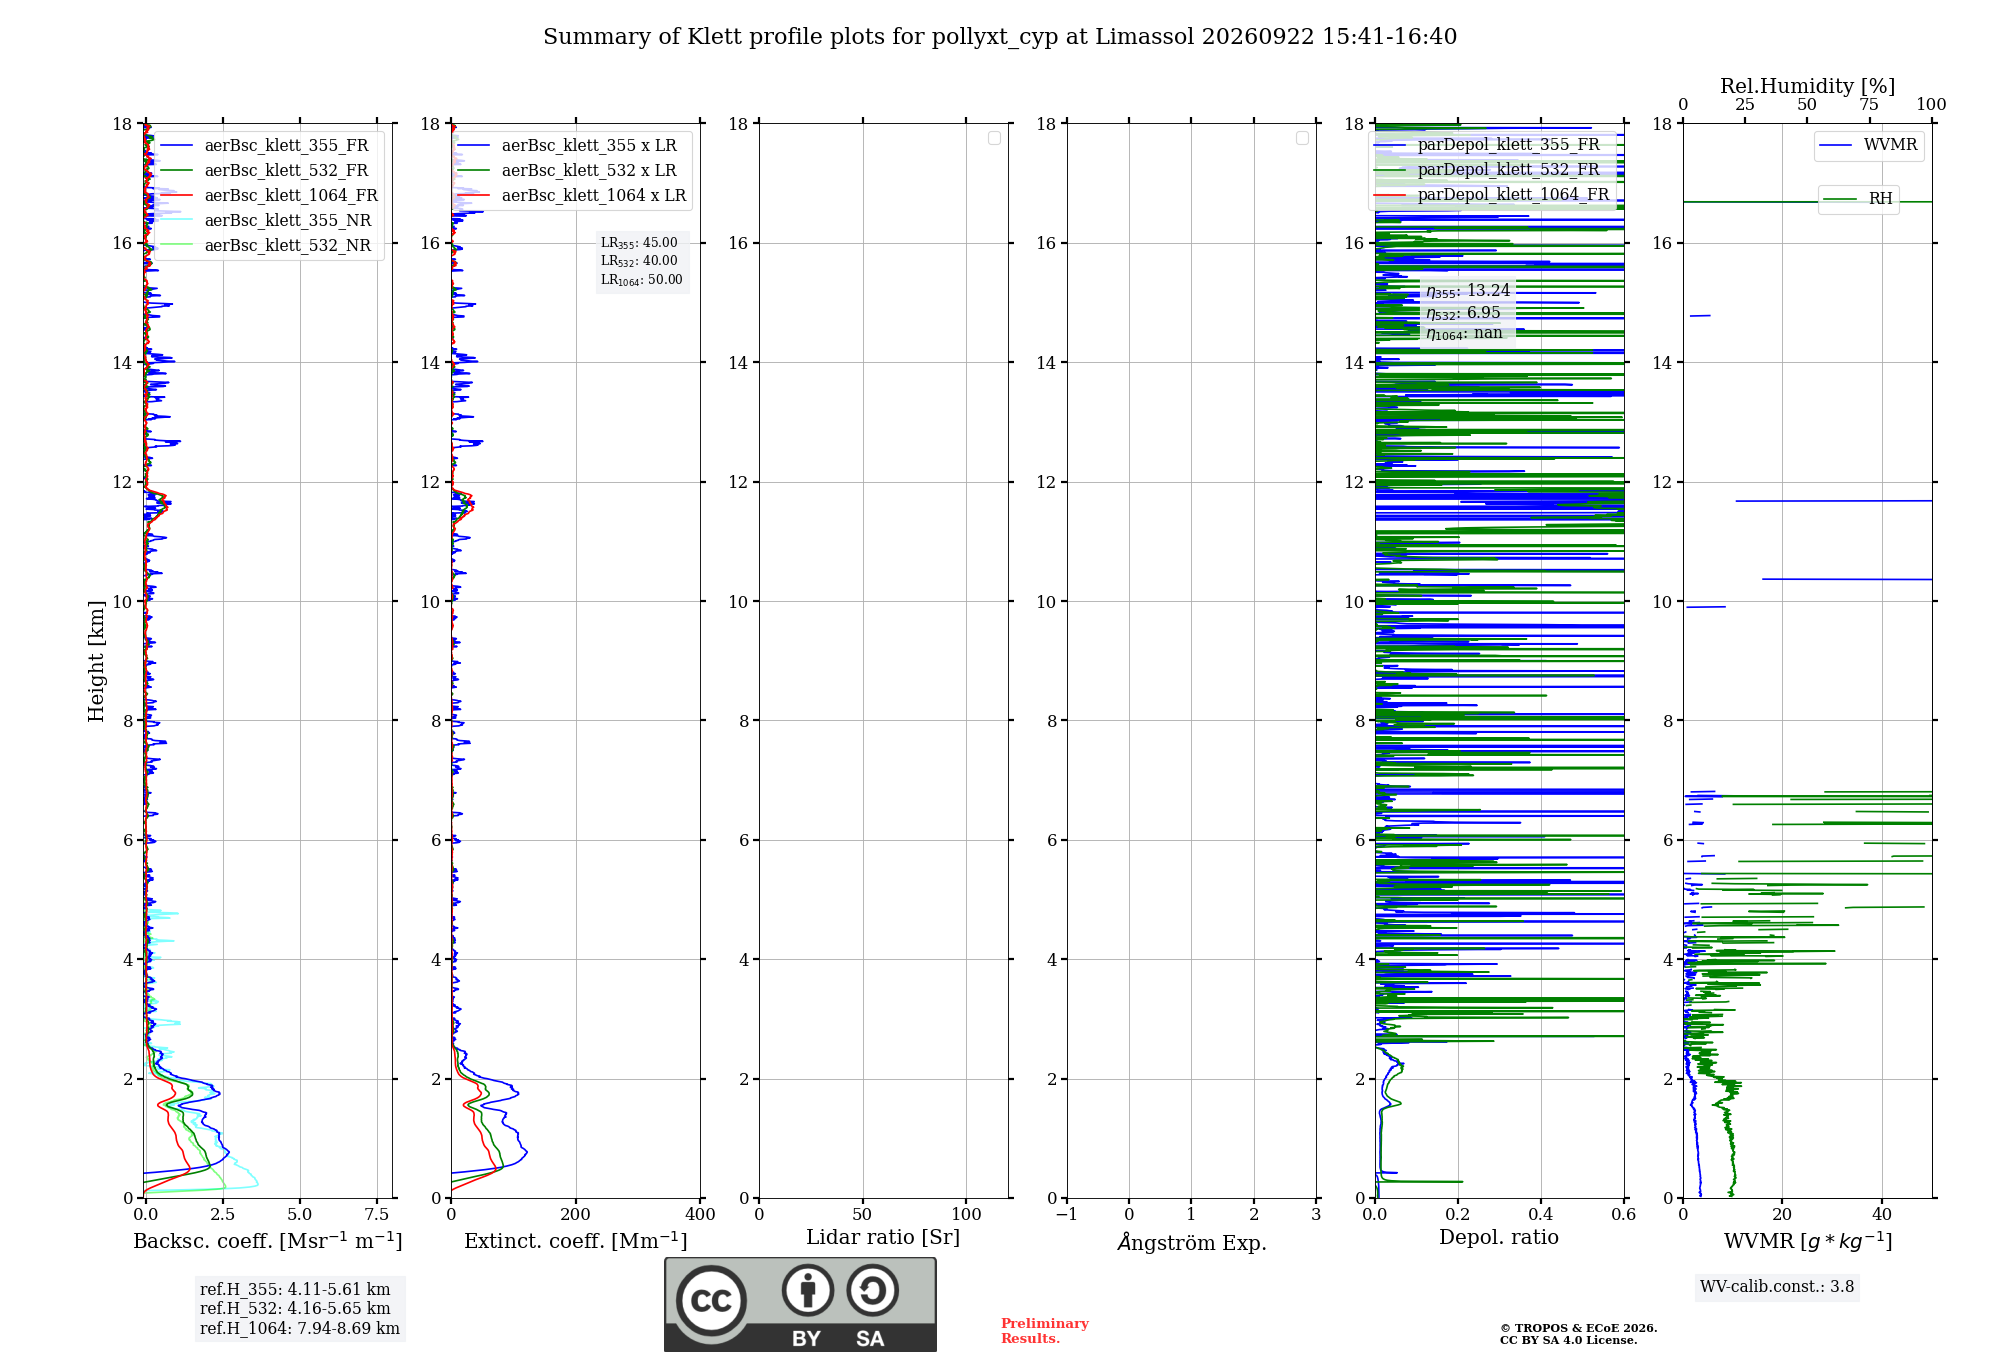This screenshot has width=2000, height=1360.
Task: Click the 'Lidar ratio [Sr]' axis label
Action: coord(883,1237)
